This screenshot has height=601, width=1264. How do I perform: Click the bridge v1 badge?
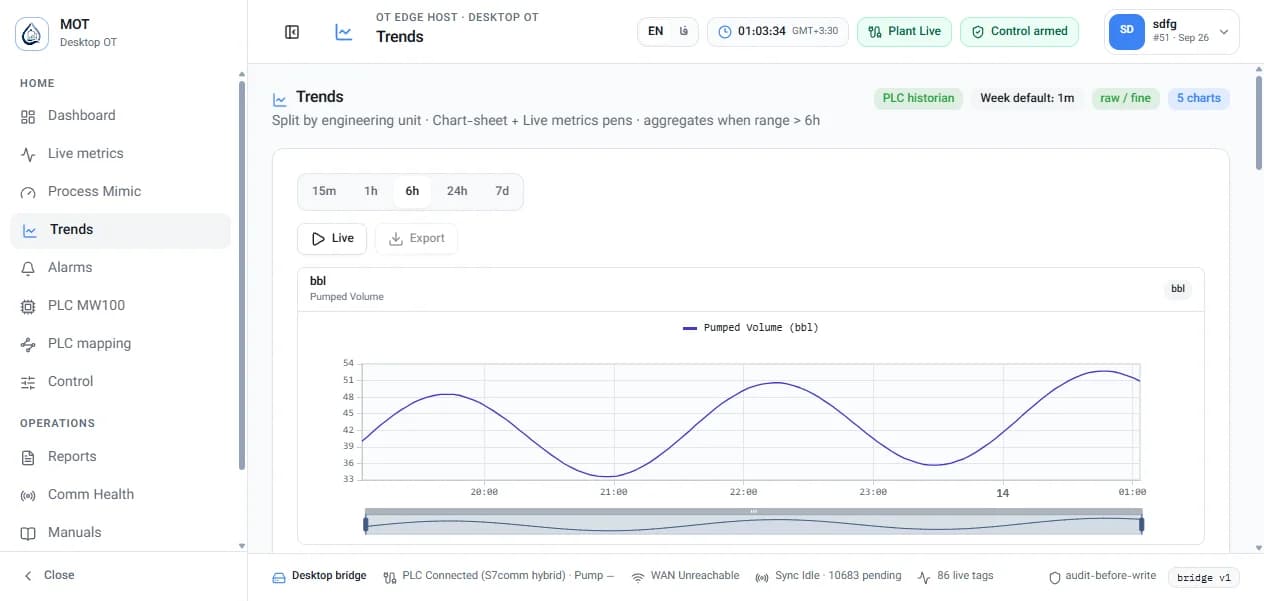coord(1204,577)
